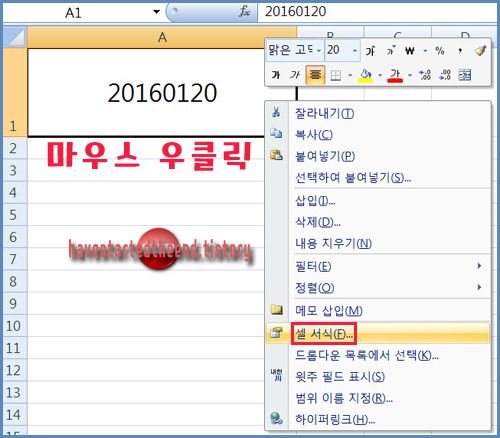
Task: Click formula bar showing 20160120
Action: tap(377, 12)
